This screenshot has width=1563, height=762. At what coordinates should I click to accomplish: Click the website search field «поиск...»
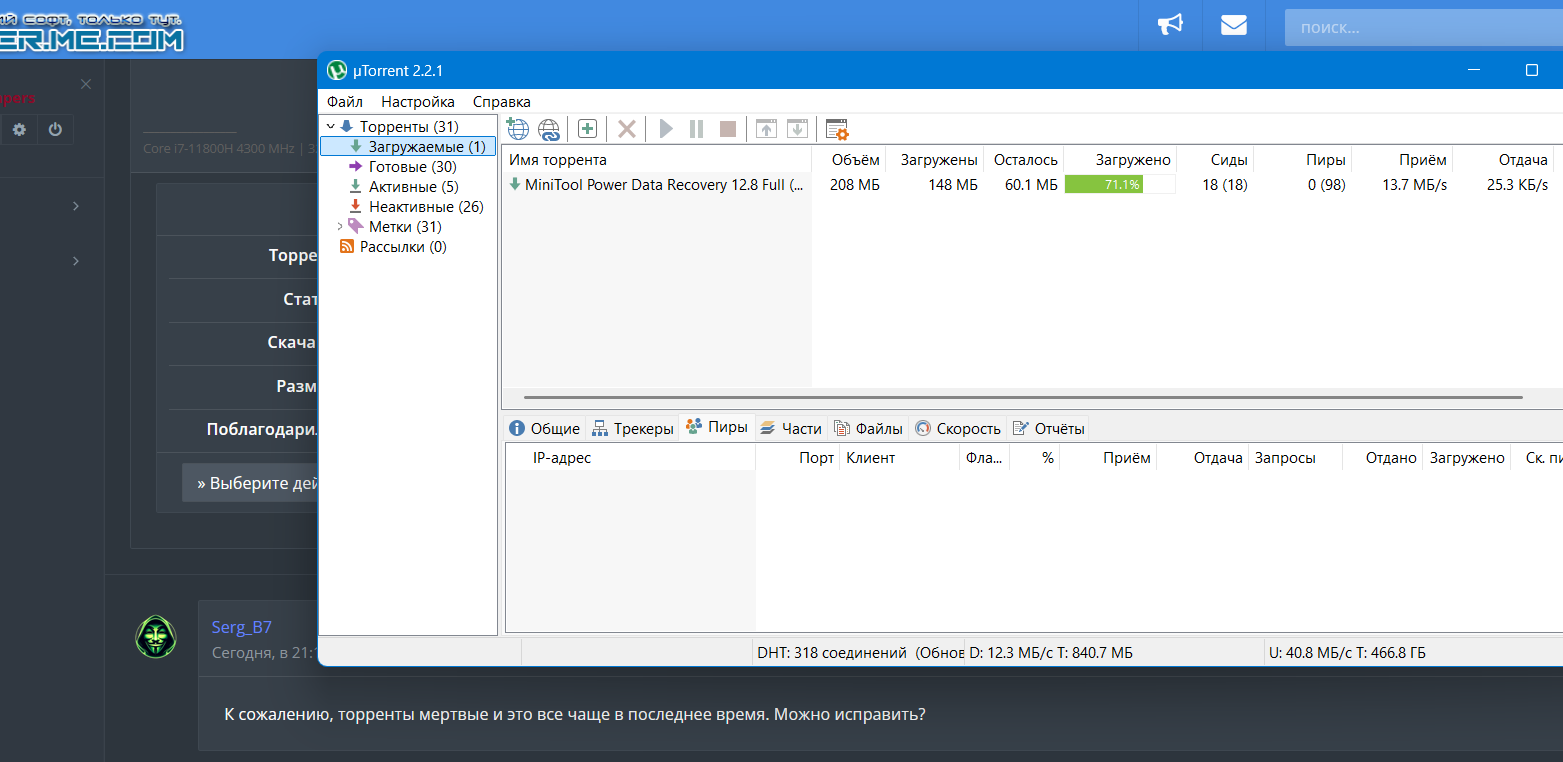pos(1420,28)
